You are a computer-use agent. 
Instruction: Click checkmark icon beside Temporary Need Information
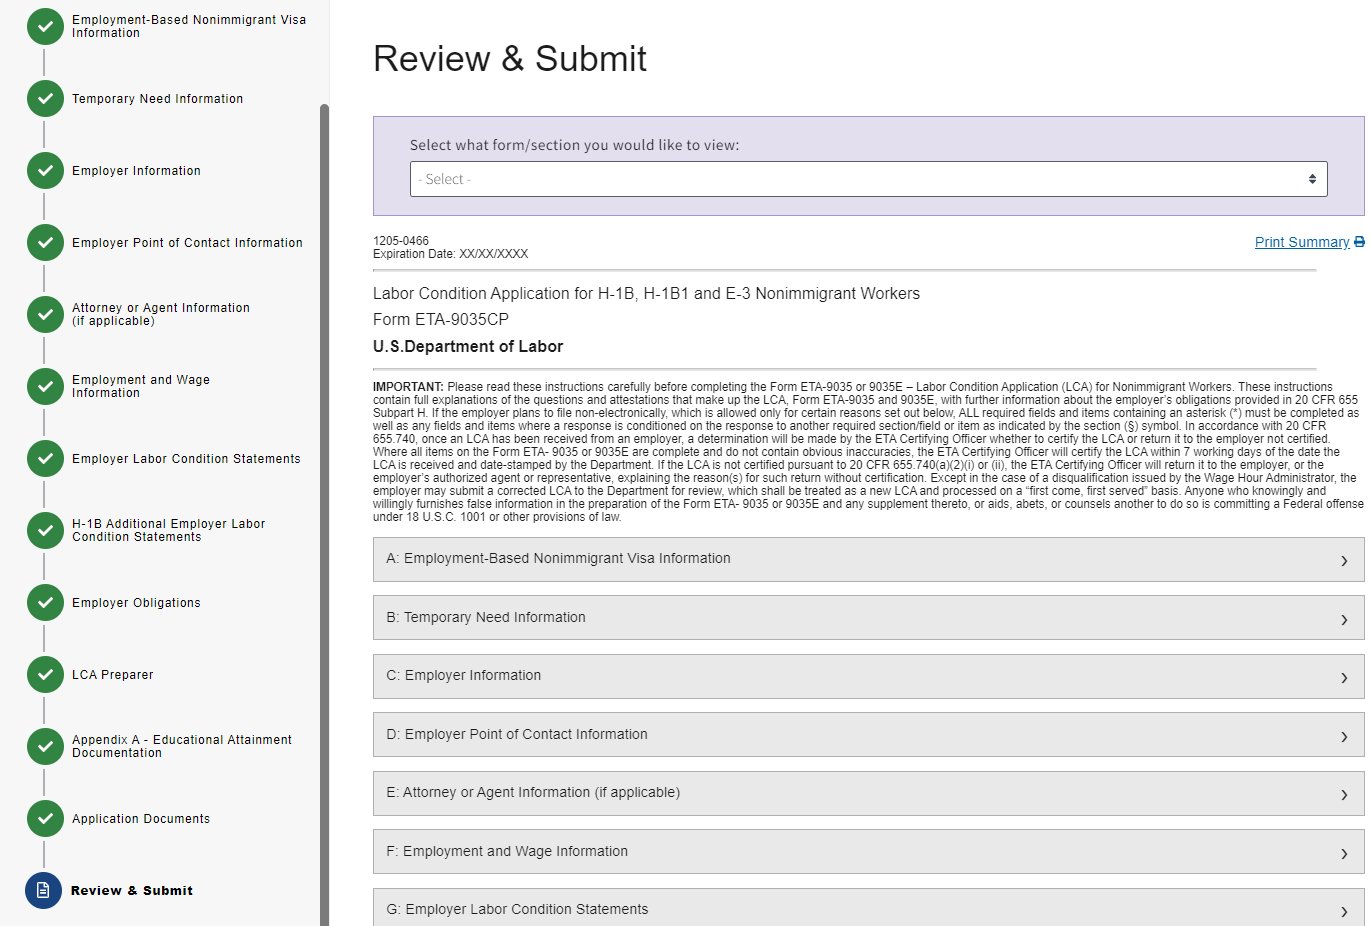45,99
